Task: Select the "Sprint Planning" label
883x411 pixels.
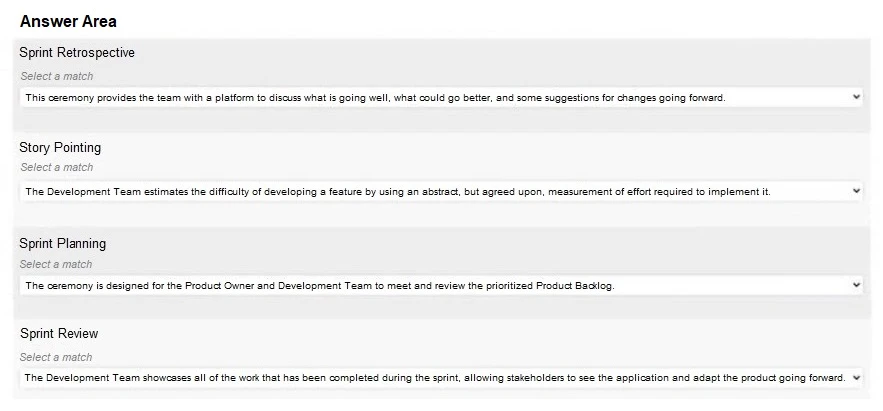Action: (x=62, y=243)
